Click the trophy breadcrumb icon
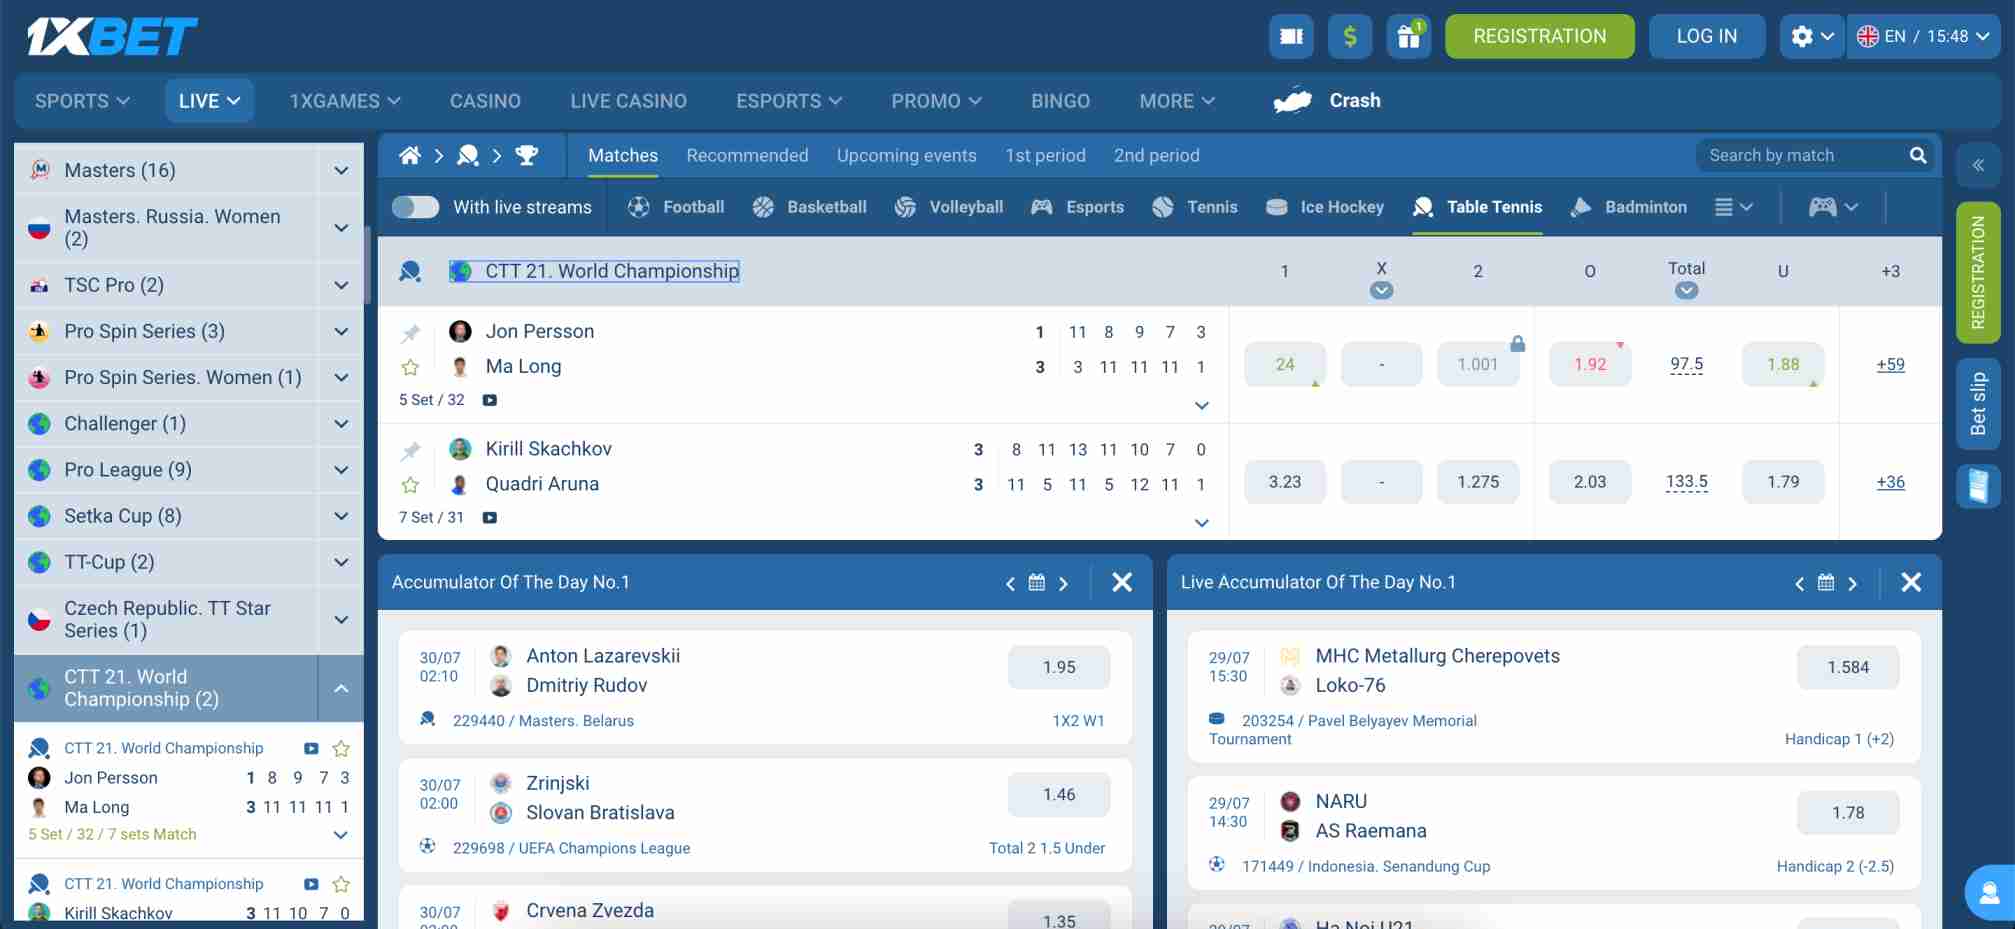The height and width of the screenshot is (929, 2015). click(x=526, y=155)
